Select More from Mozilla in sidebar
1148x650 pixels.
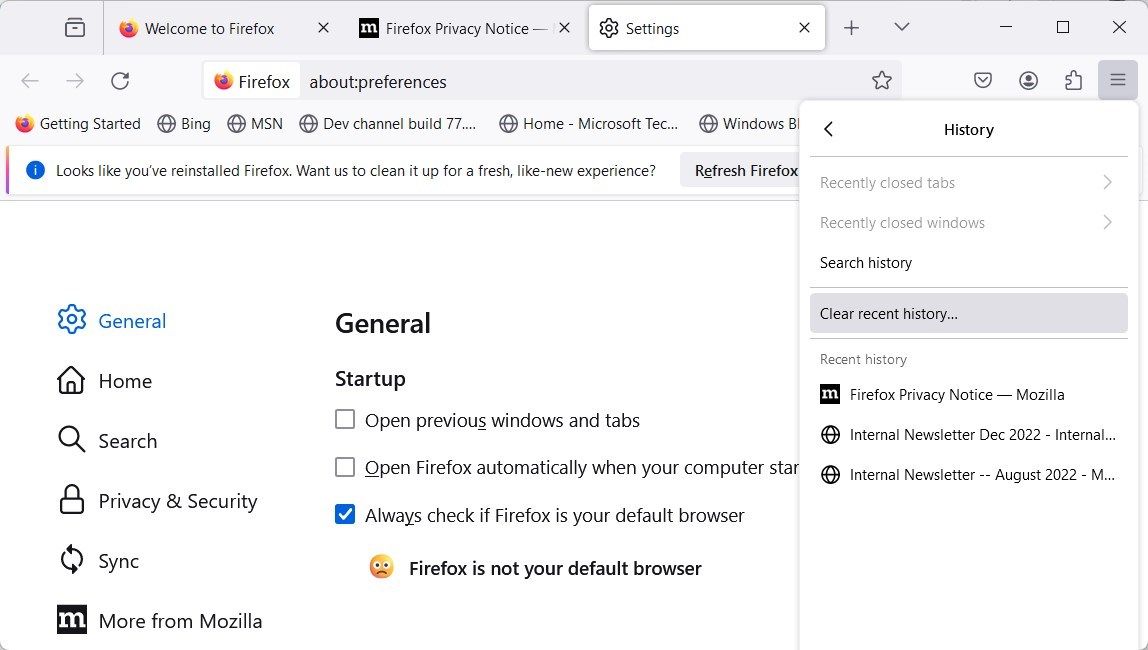pyautogui.click(x=180, y=620)
